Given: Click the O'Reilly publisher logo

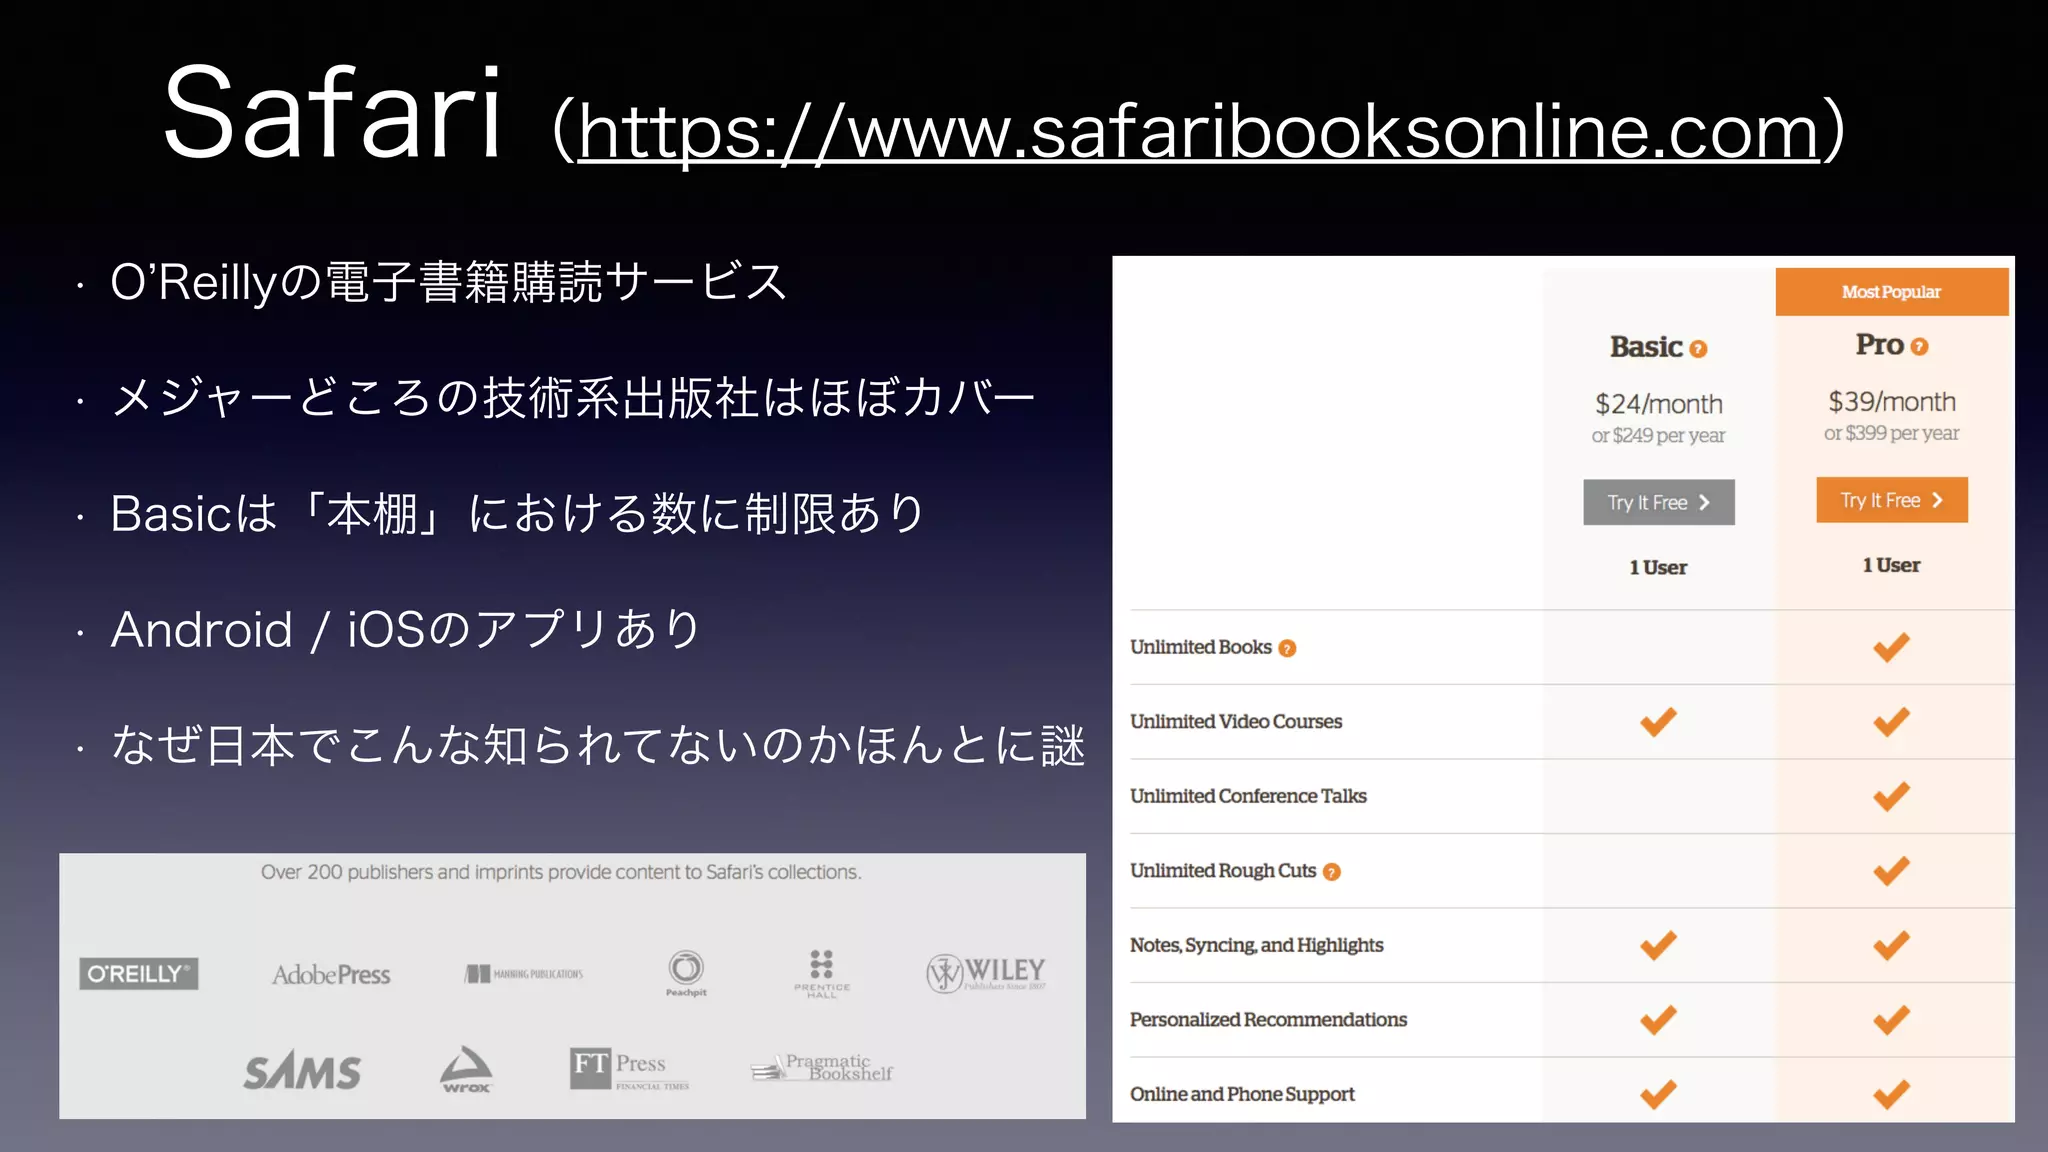Looking at the screenshot, I should coord(139,973).
